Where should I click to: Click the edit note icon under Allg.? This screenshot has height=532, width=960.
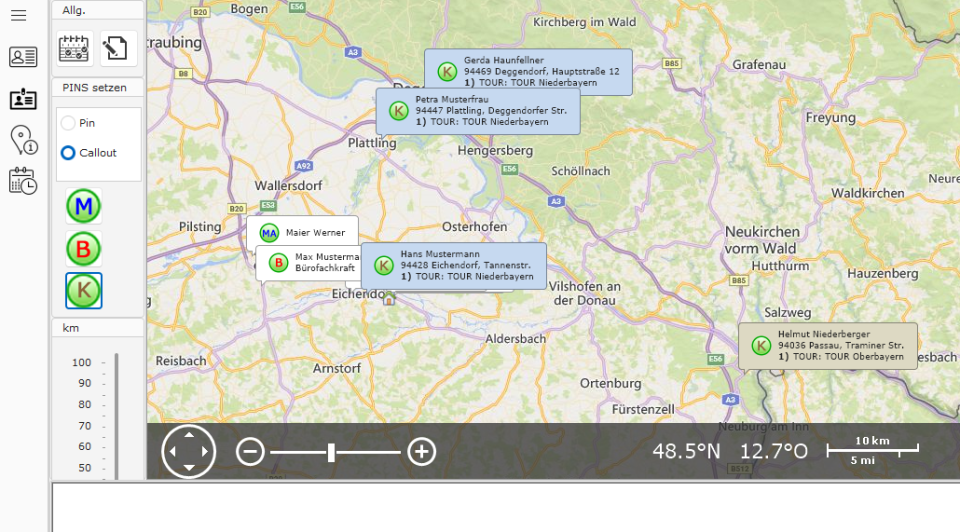117,48
